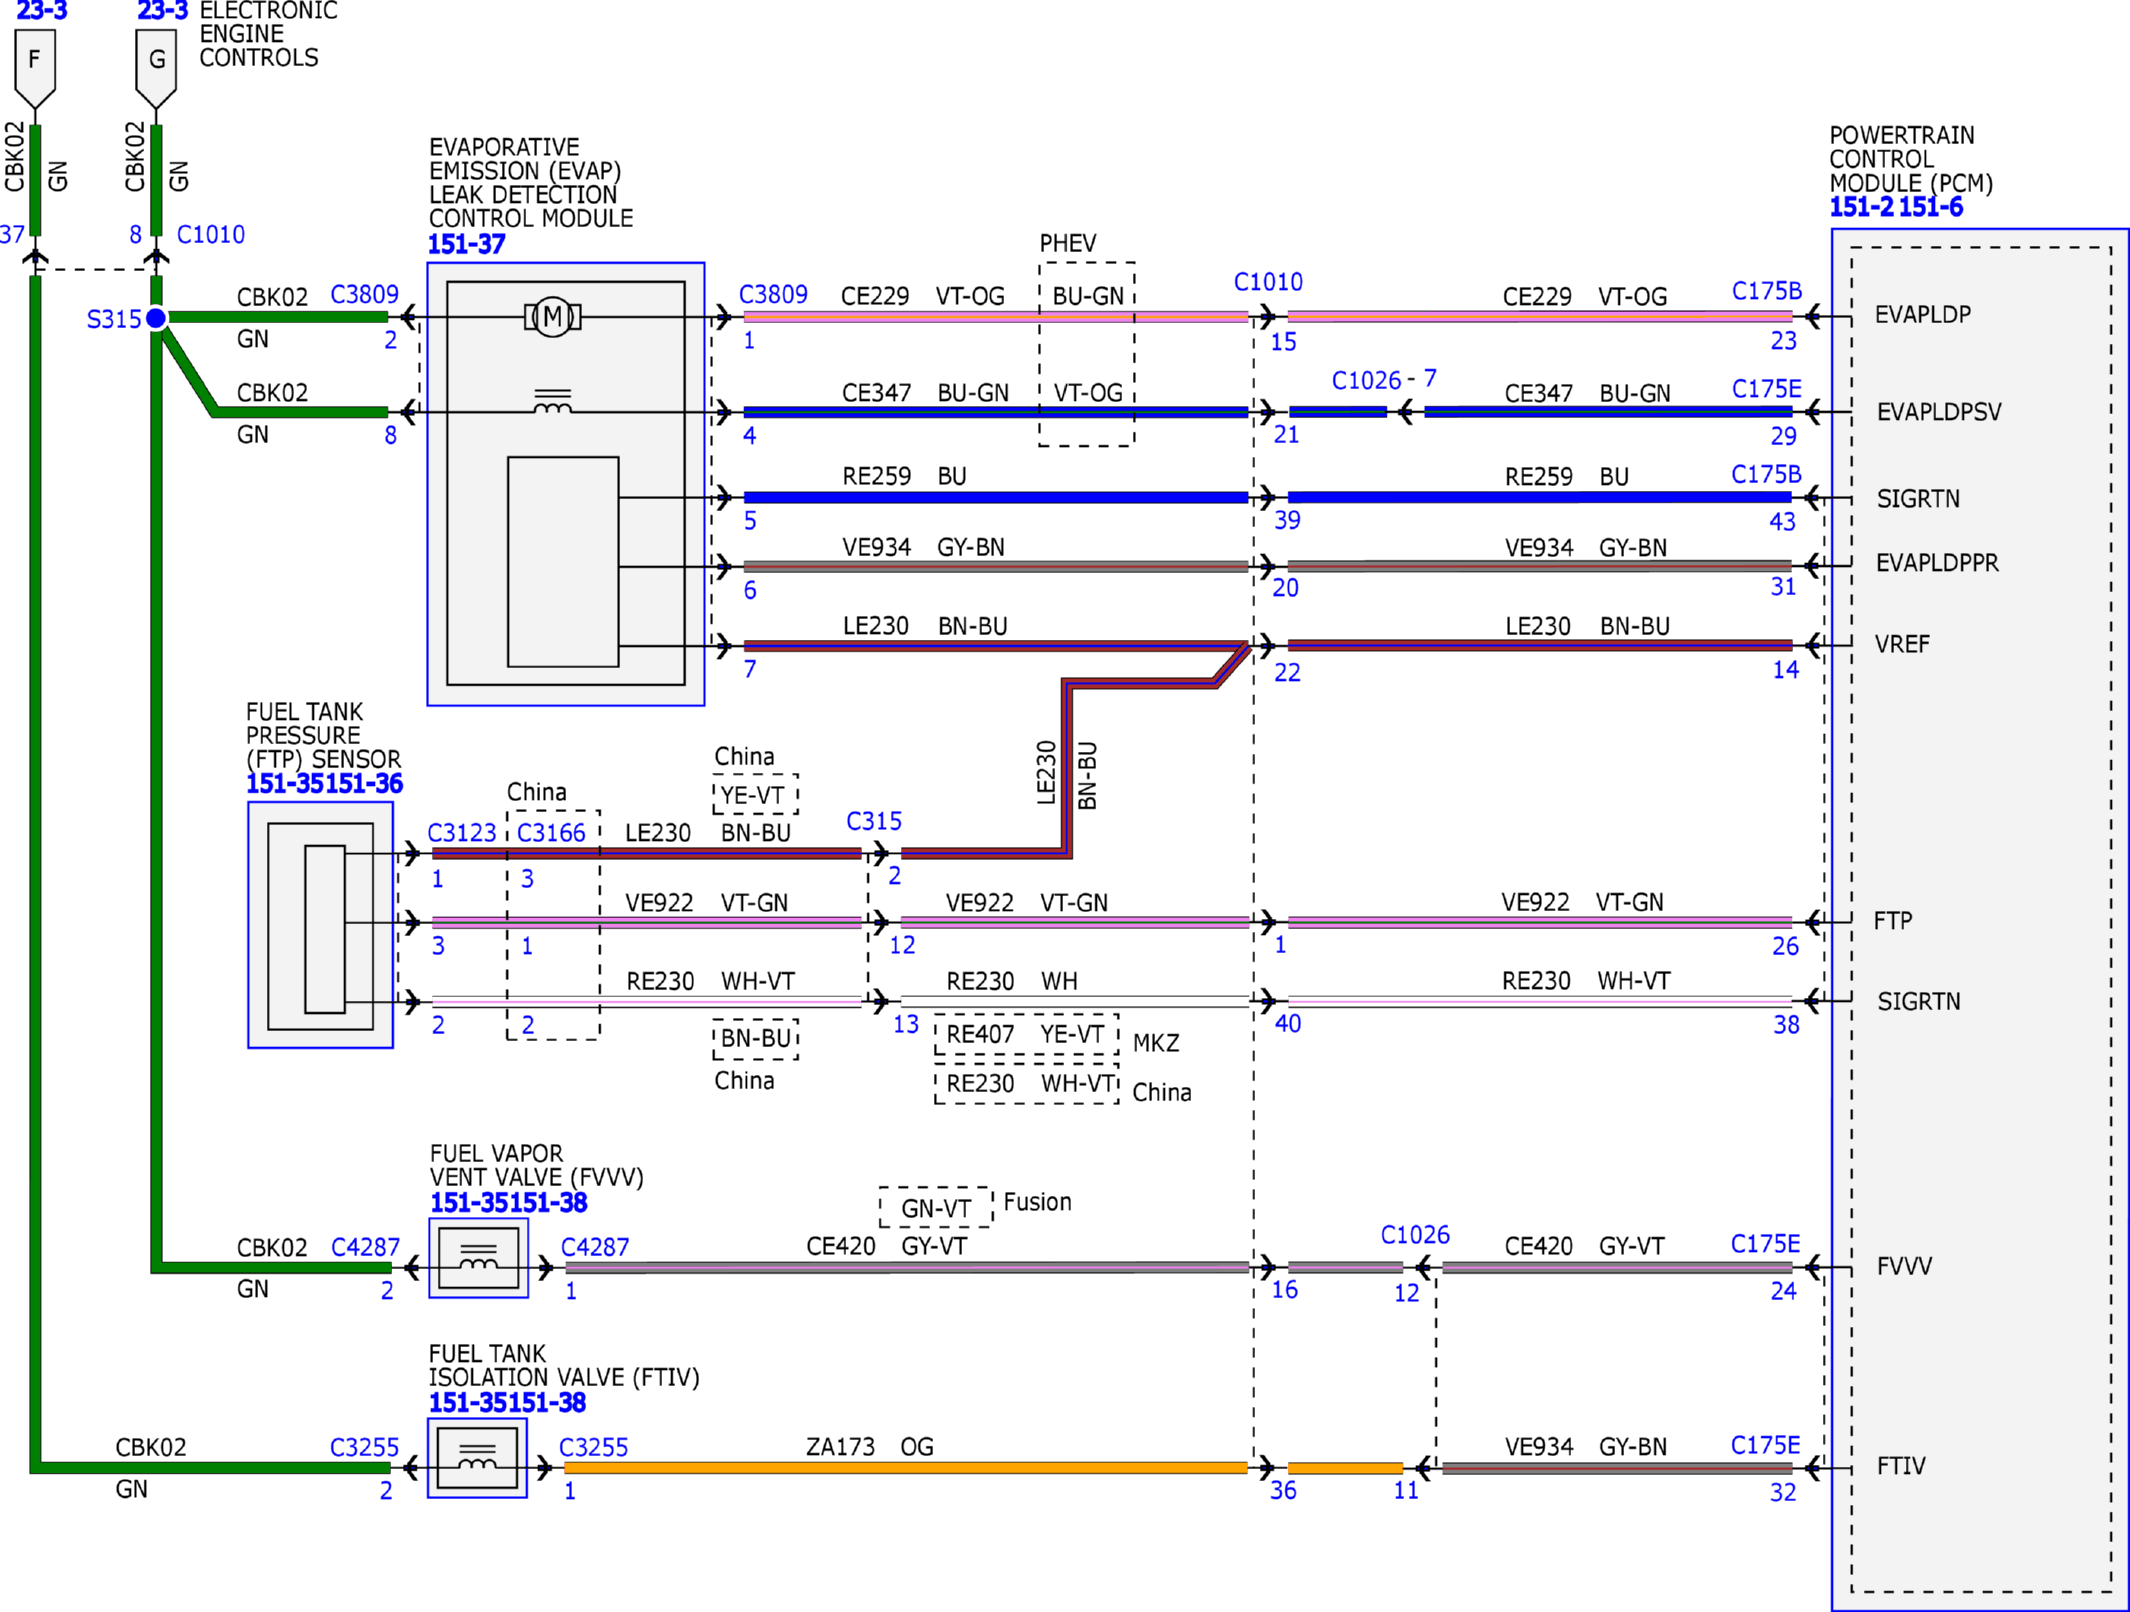Select the solenoid coil symbol in EVAP module
Image resolution: width=2130 pixels, height=1612 pixels.
click(x=553, y=402)
